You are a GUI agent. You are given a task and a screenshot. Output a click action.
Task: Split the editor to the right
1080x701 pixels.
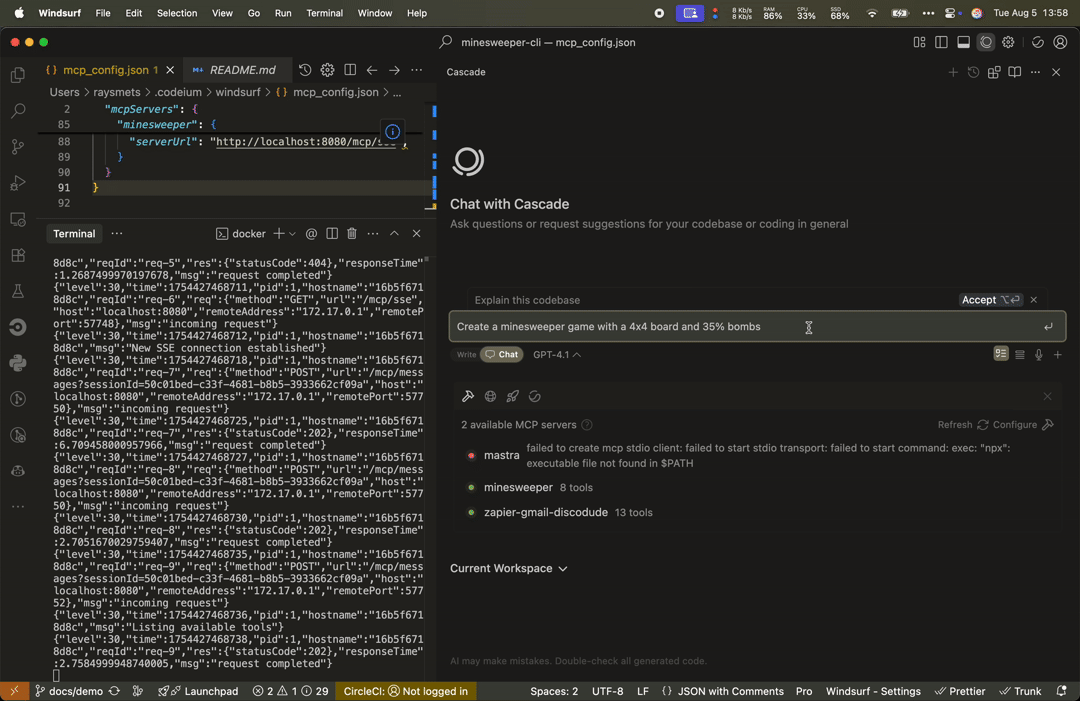coord(350,70)
